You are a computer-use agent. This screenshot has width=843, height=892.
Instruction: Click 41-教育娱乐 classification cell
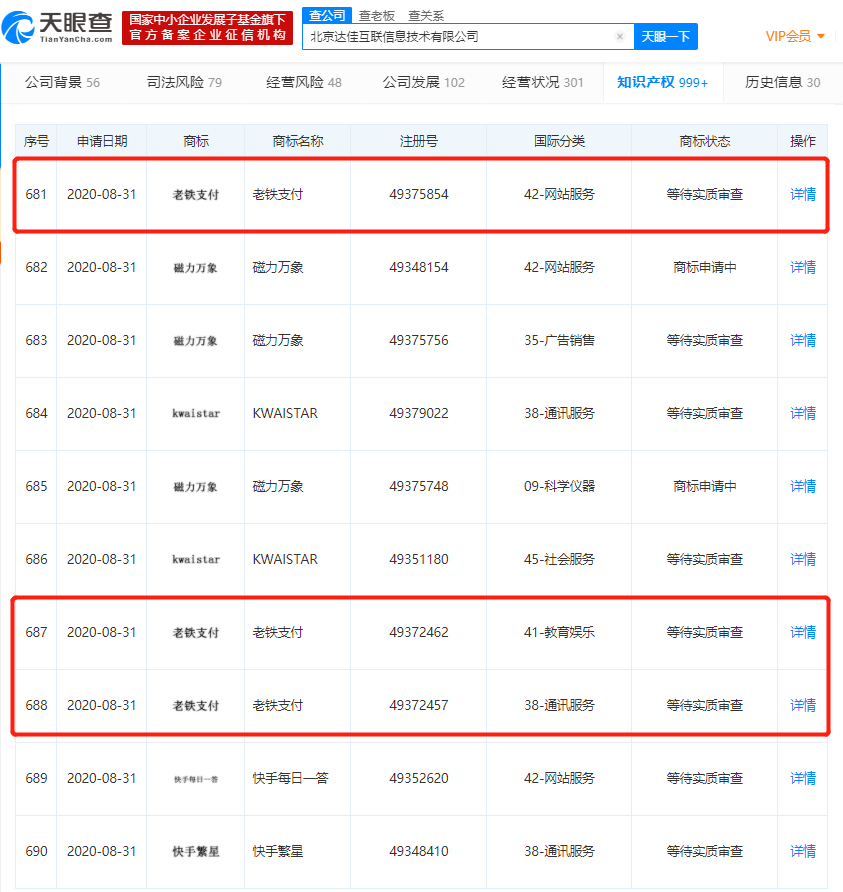click(559, 632)
